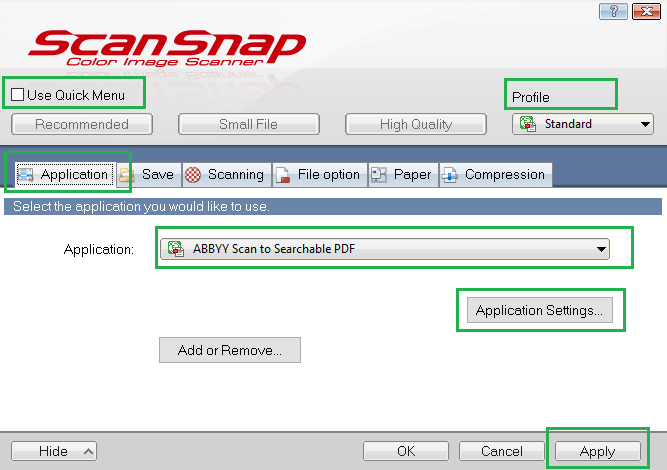Click the Application tab scanner icon
Viewport: 667px width, 470px height.
(x=26, y=174)
